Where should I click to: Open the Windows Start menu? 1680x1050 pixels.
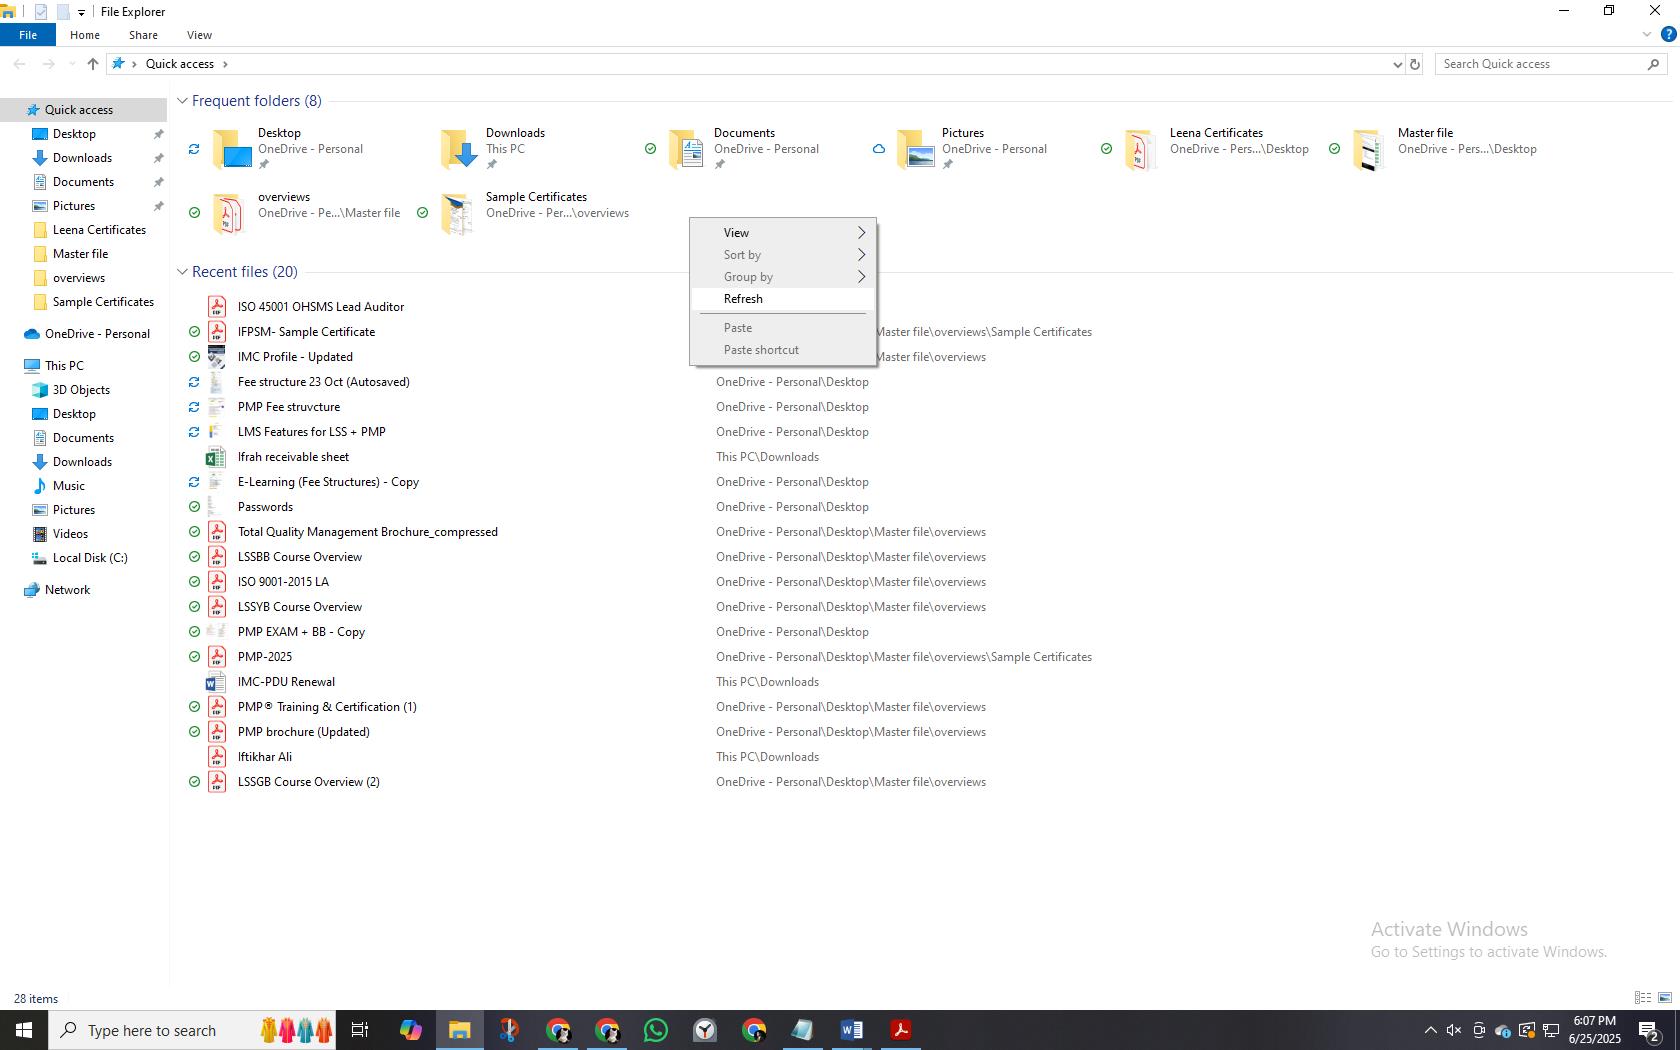point(24,1030)
